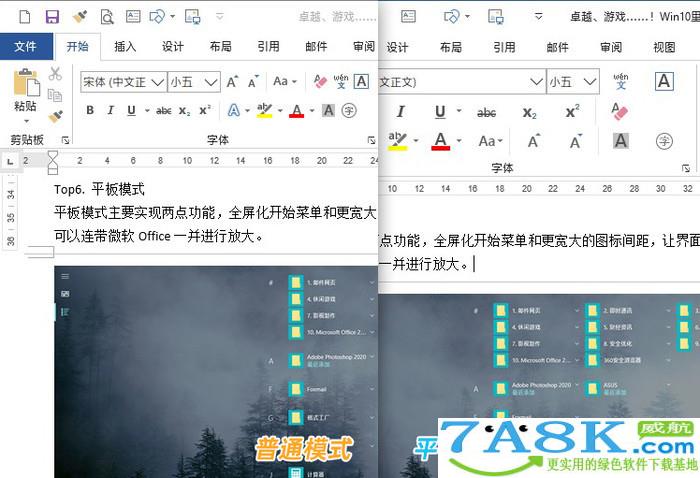
Task: Click Phonetic Guide wén icon in left window
Action: point(341,81)
